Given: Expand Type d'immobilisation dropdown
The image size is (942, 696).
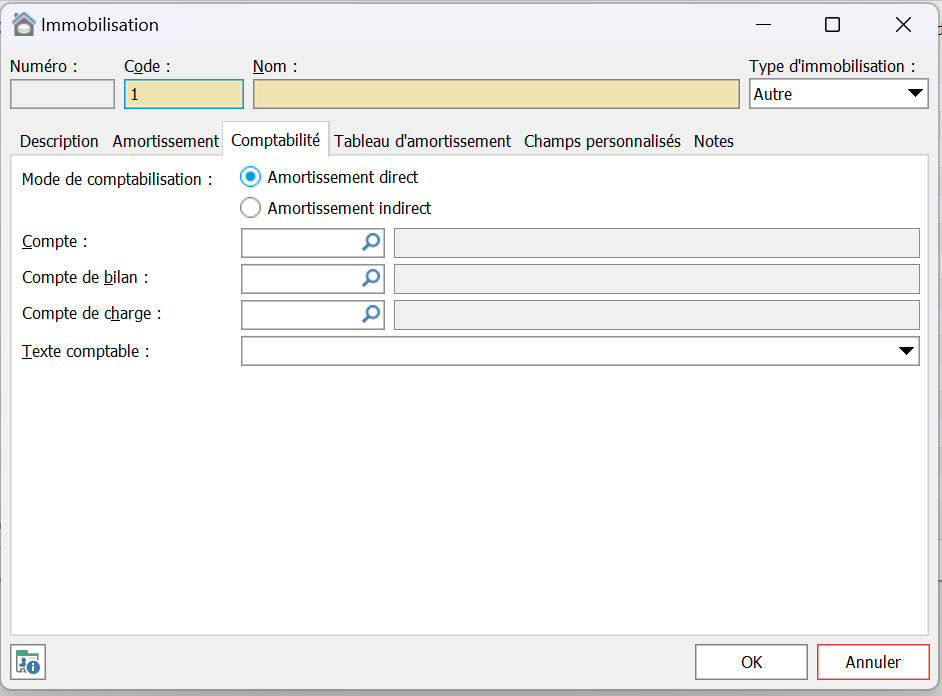Looking at the screenshot, I should click(x=914, y=94).
